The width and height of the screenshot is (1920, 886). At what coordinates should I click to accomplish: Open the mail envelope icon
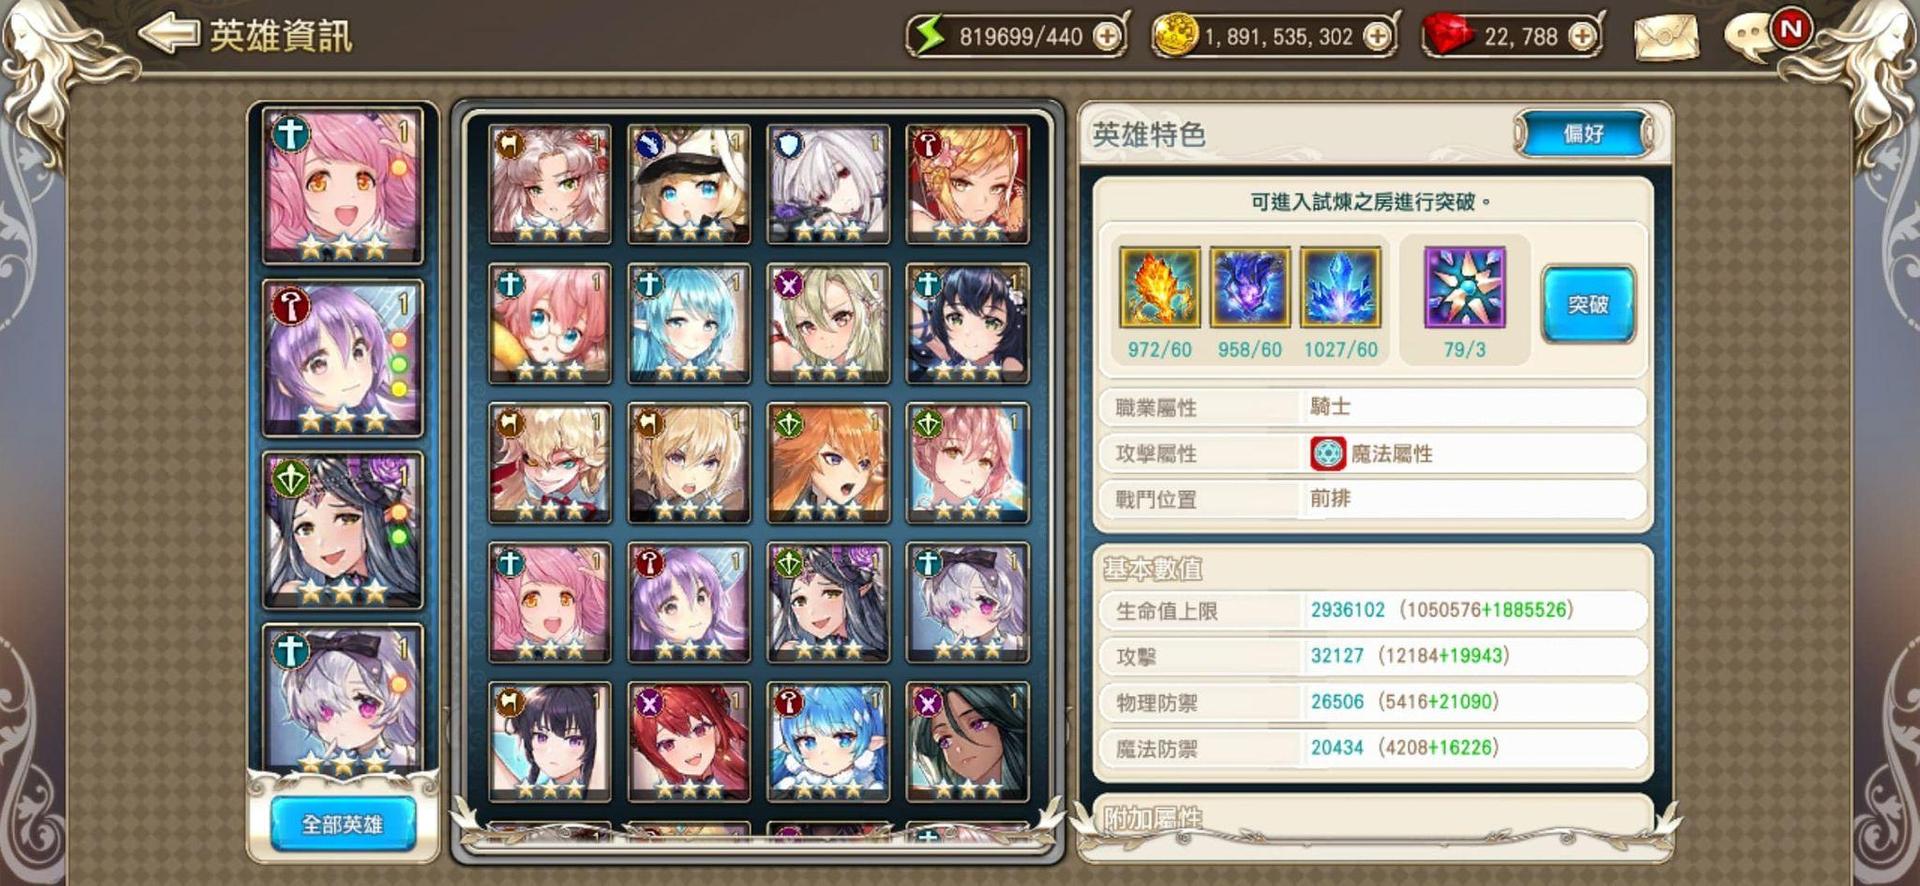pyautogui.click(x=1666, y=38)
